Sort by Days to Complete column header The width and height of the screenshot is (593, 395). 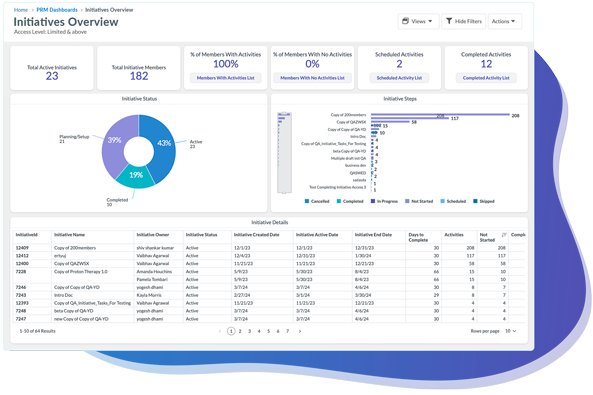(418, 238)
